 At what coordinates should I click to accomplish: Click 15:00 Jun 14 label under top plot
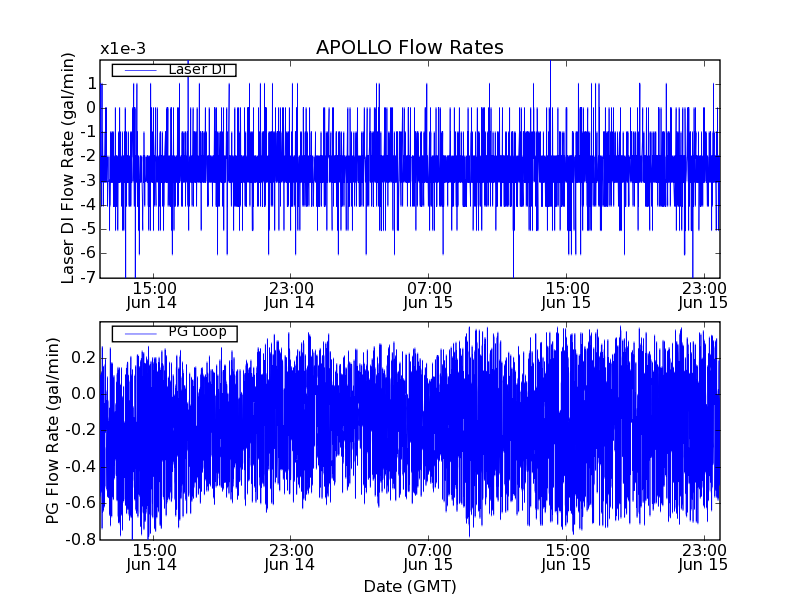point(152,295)
